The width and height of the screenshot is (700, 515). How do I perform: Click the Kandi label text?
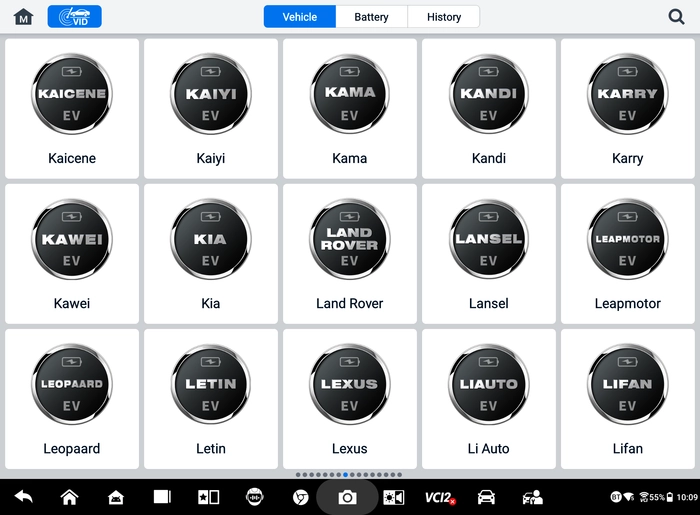click(x=489, y=158)
